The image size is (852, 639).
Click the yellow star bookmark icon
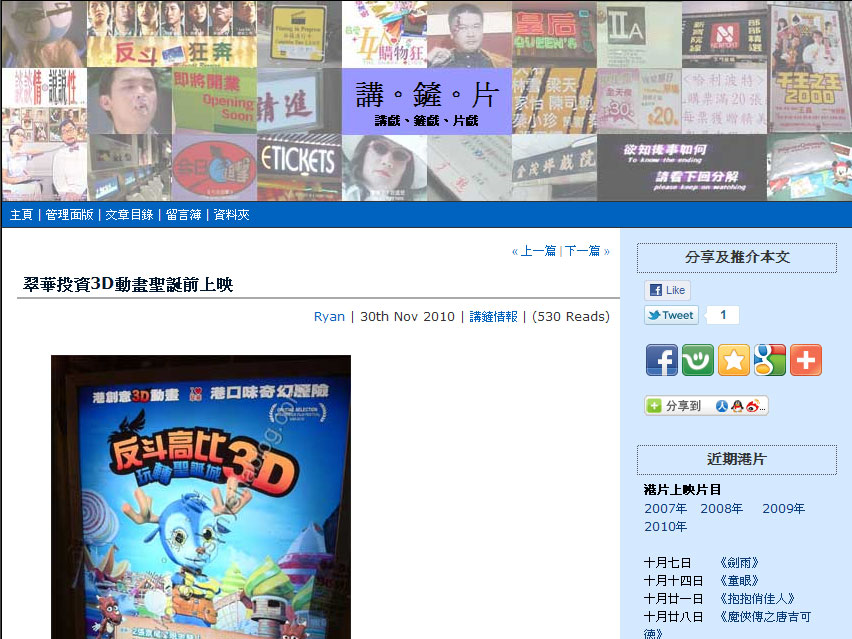coord(733,360)
